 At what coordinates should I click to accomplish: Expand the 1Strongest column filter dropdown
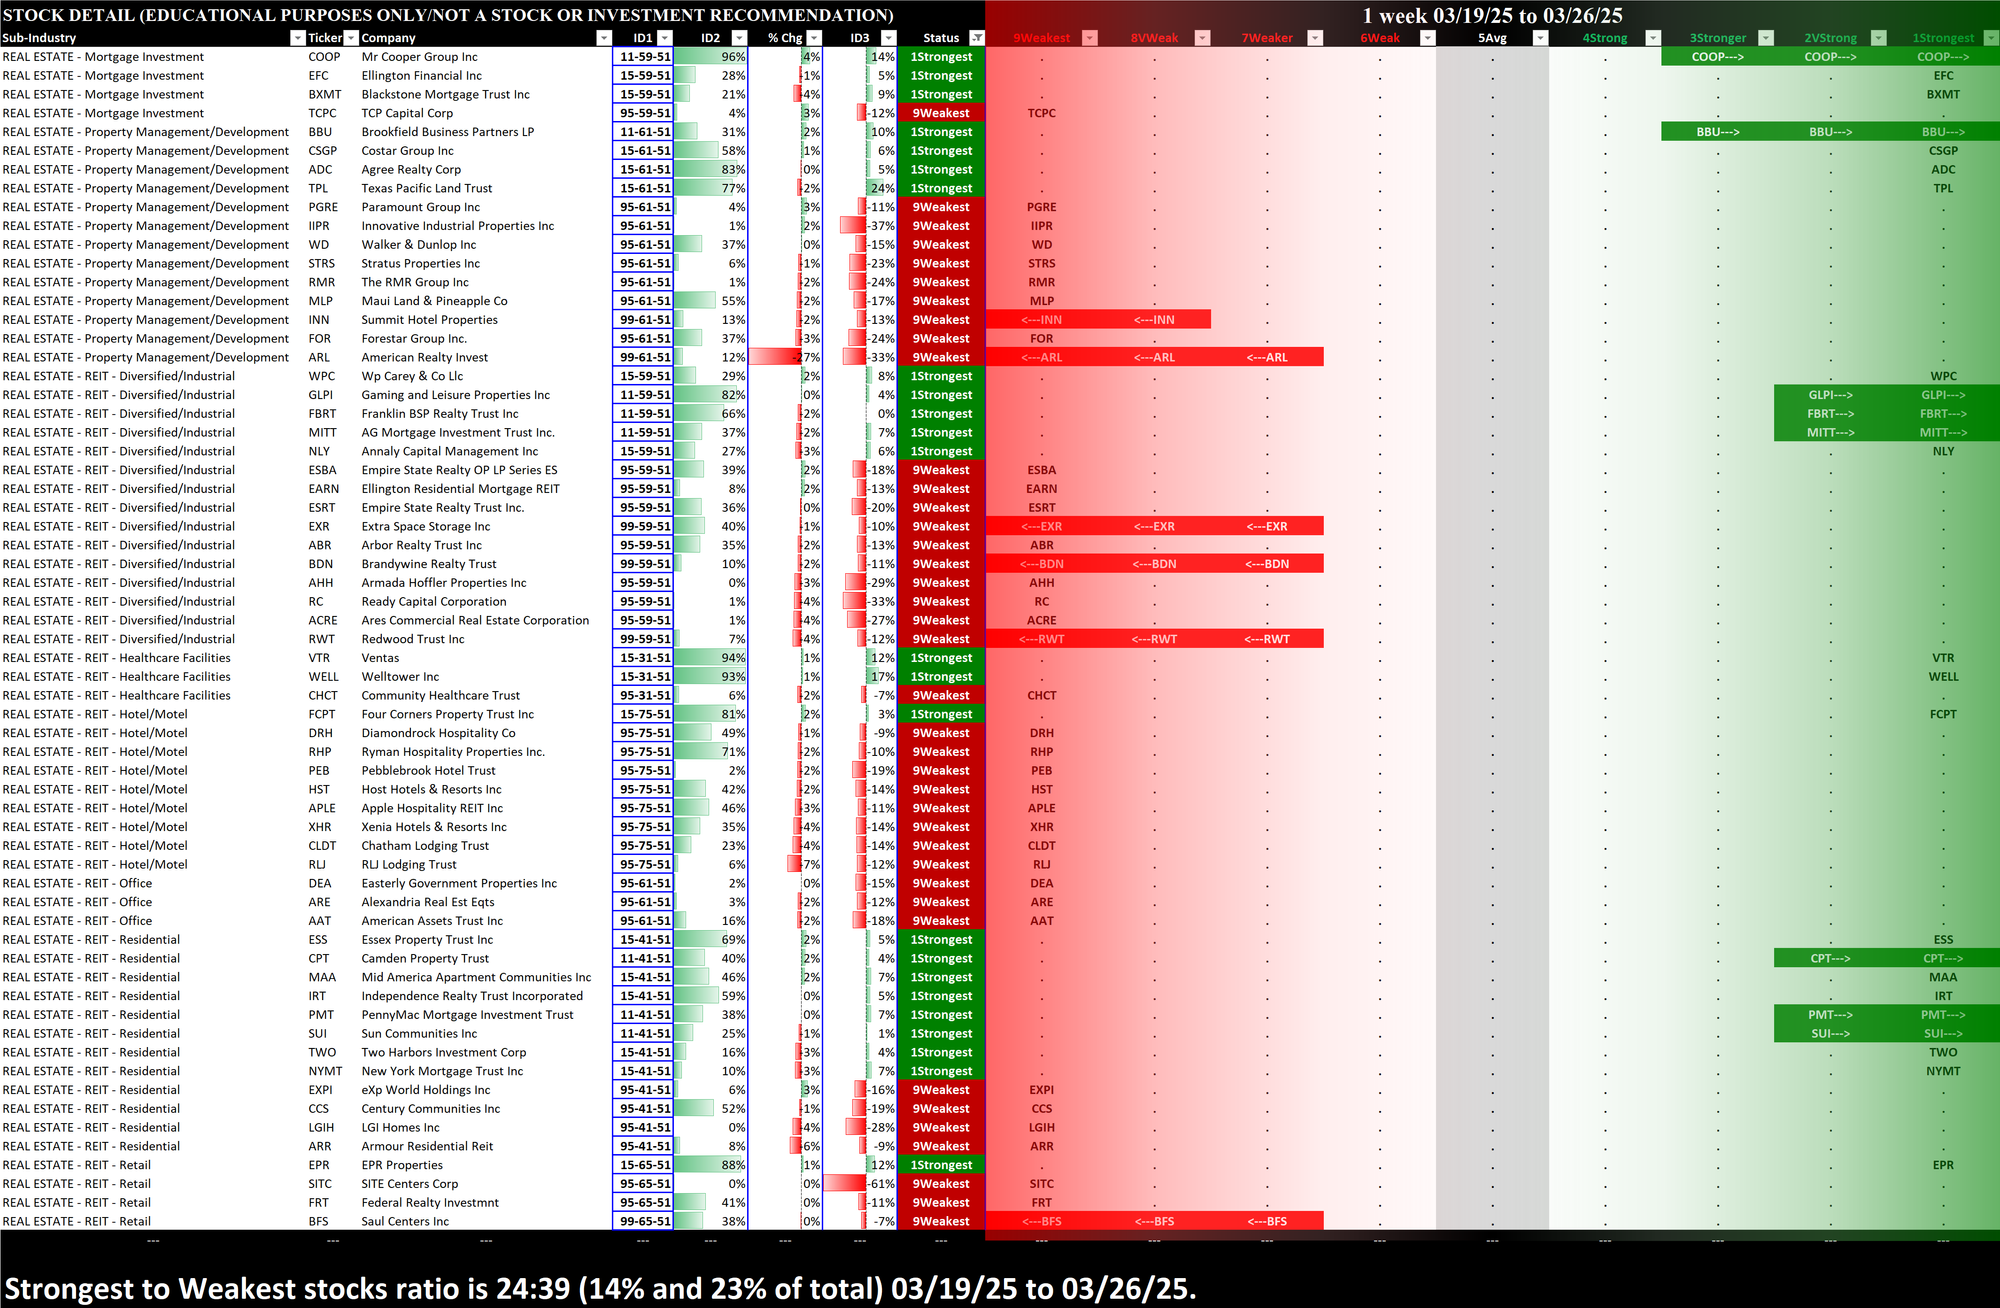click(x=1990, y=38)
